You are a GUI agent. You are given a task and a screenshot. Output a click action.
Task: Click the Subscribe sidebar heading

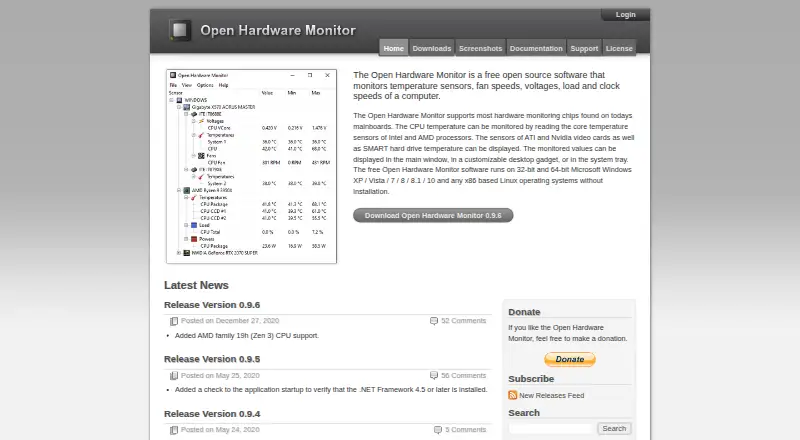coord(531,379)
